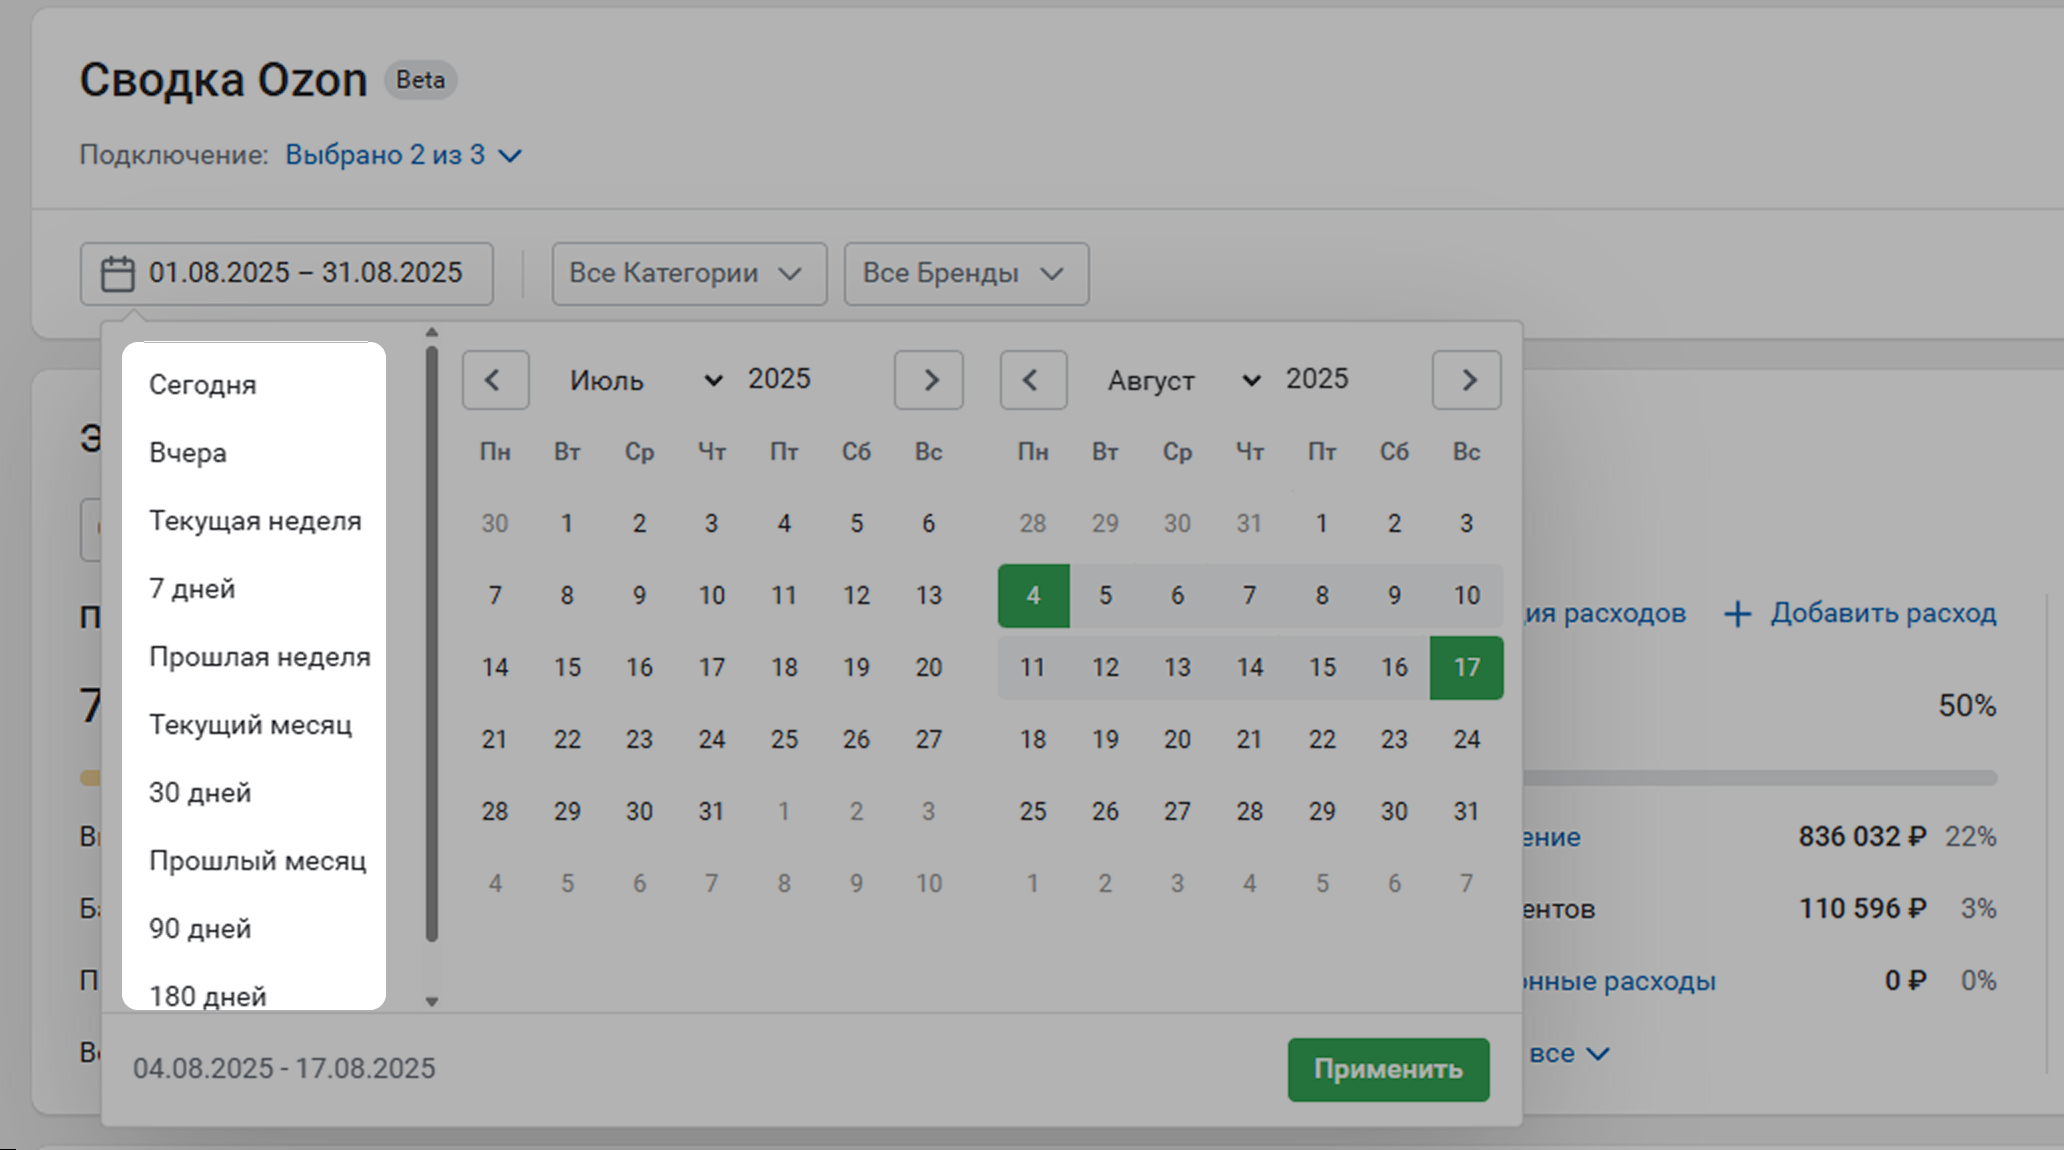This screenshot has height=1150, width=2064.
Task: Click the plus icon for Добавить расход
Action: point(1738,614)
